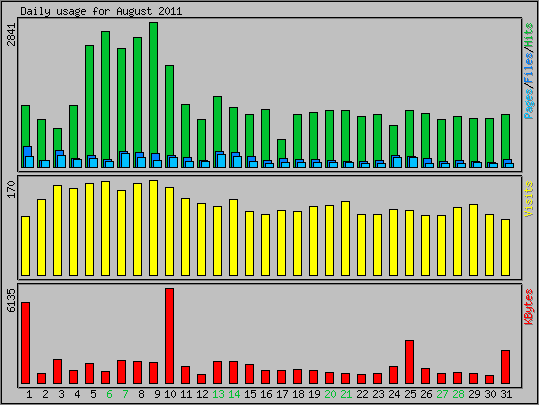The image size is (539, 405).
Task: Click the red KBytes bar for day 24
Action: (x=394, y=375)
